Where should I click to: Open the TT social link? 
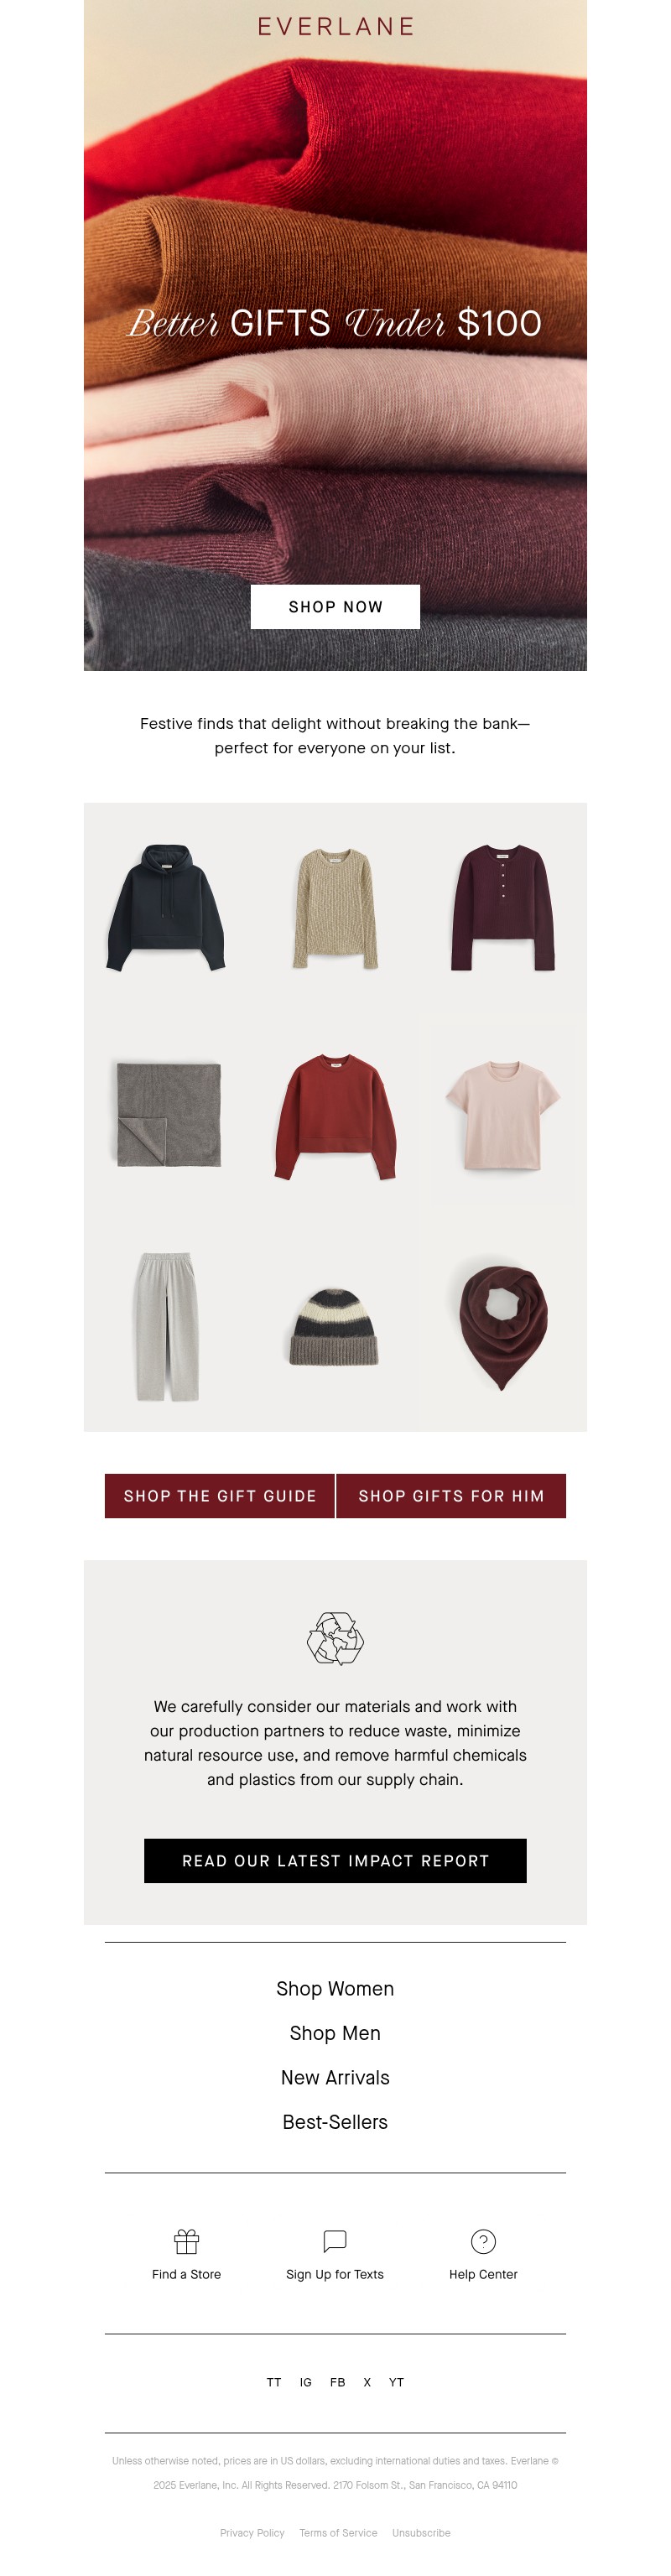274,2382
